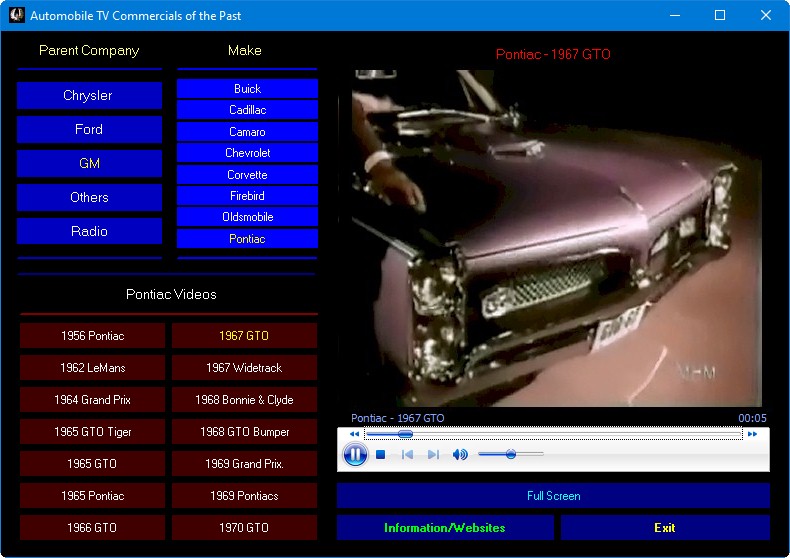
Task: Select the Cadillac make
Action: tap(247, 110)
